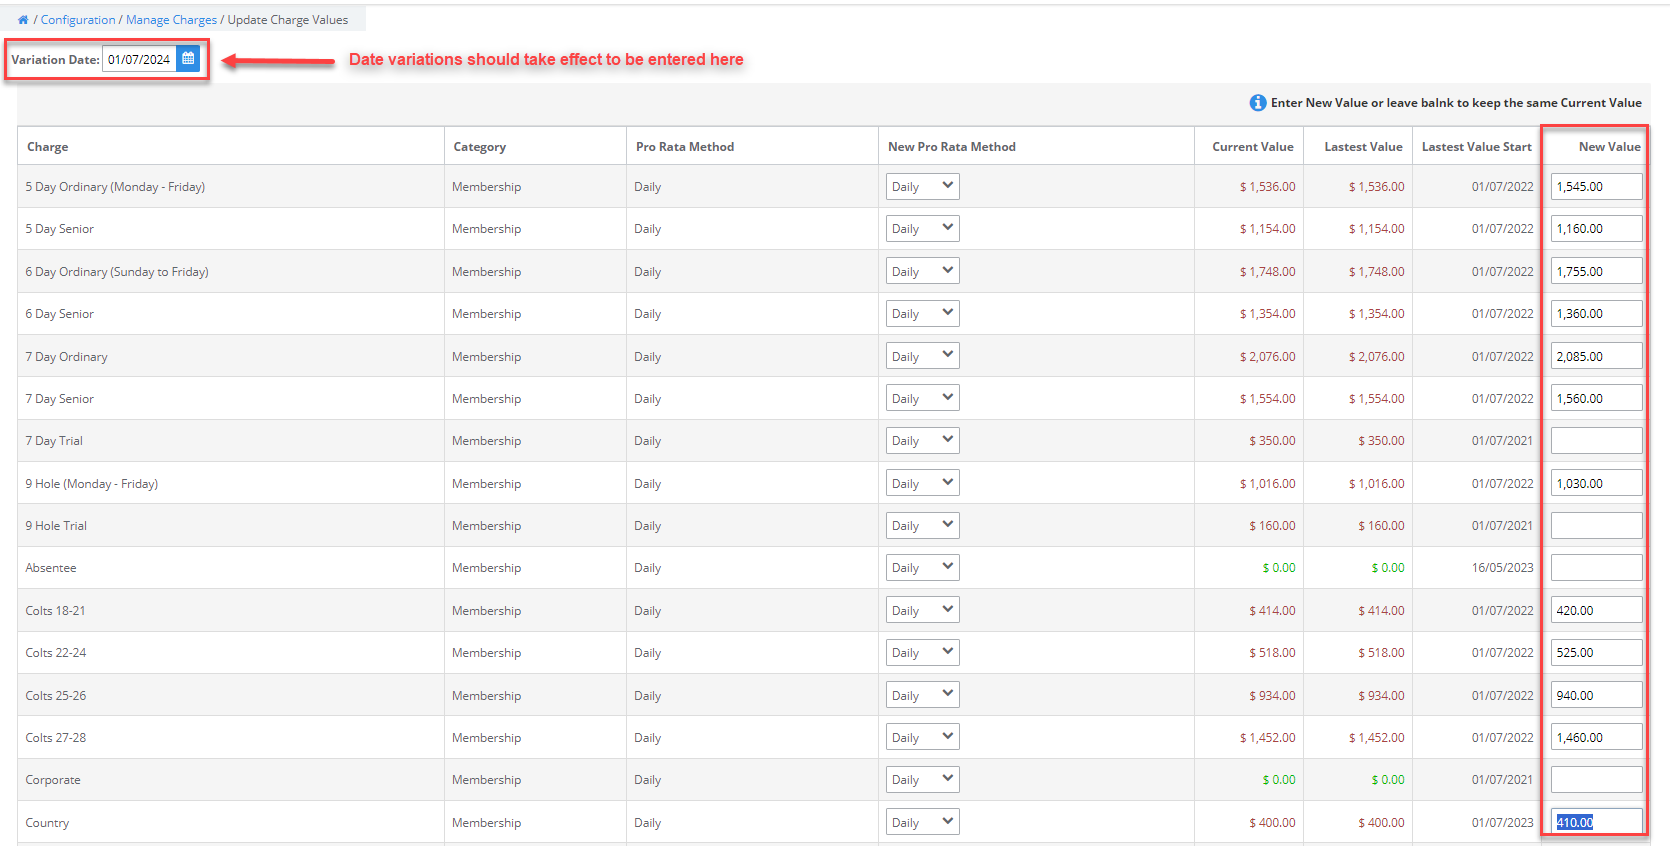Viewport: 1670px width, 846px height.
Task: Open New Pro Rata dropdown for Absentee
Action: pos(922,568)
